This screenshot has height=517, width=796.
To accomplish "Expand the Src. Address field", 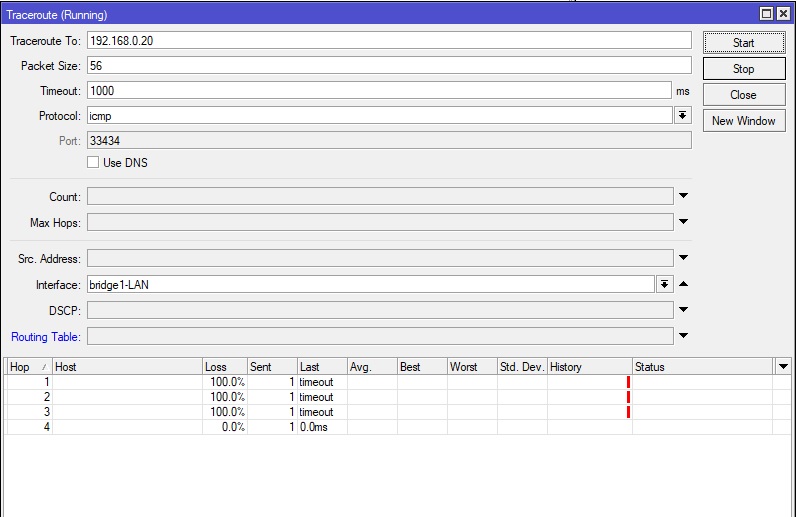I will click(683, 257).
